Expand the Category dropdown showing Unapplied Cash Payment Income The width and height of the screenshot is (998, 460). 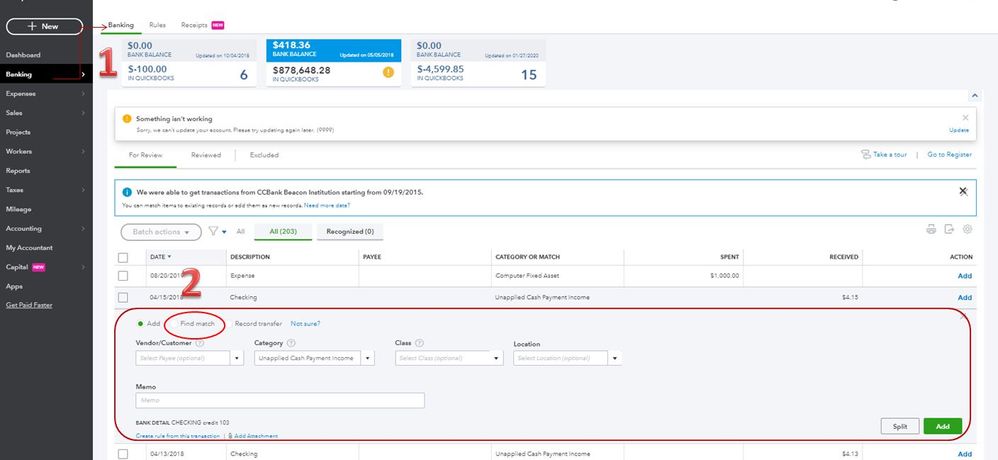(368, 358)
